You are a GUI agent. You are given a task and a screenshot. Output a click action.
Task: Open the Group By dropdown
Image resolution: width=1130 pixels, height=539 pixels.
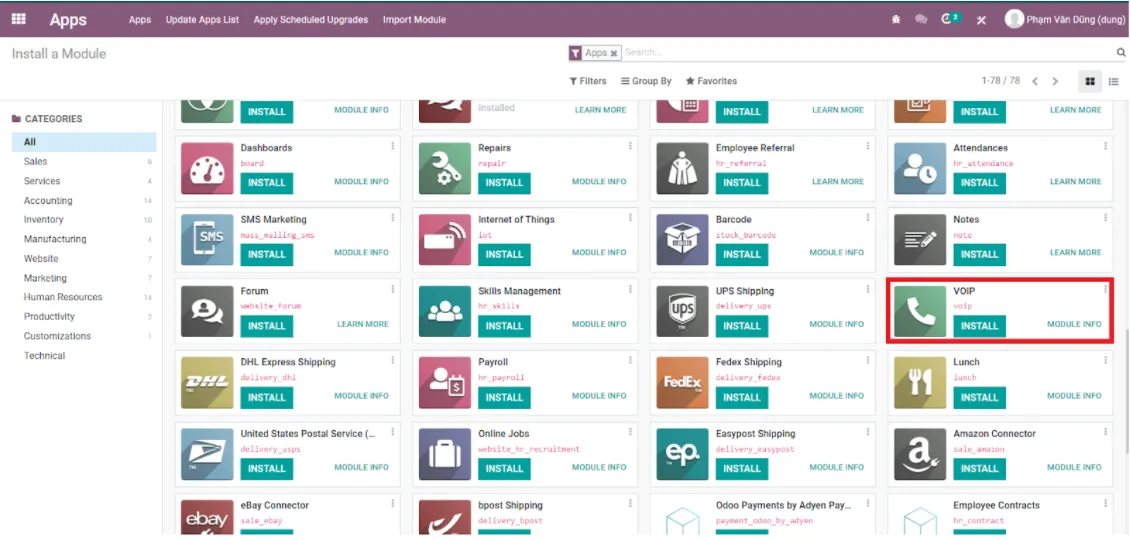pos(646,81)
